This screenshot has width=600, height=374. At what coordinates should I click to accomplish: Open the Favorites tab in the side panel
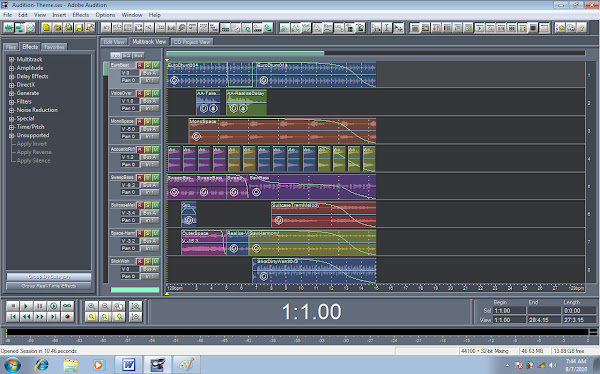click(x=54, y=47)
